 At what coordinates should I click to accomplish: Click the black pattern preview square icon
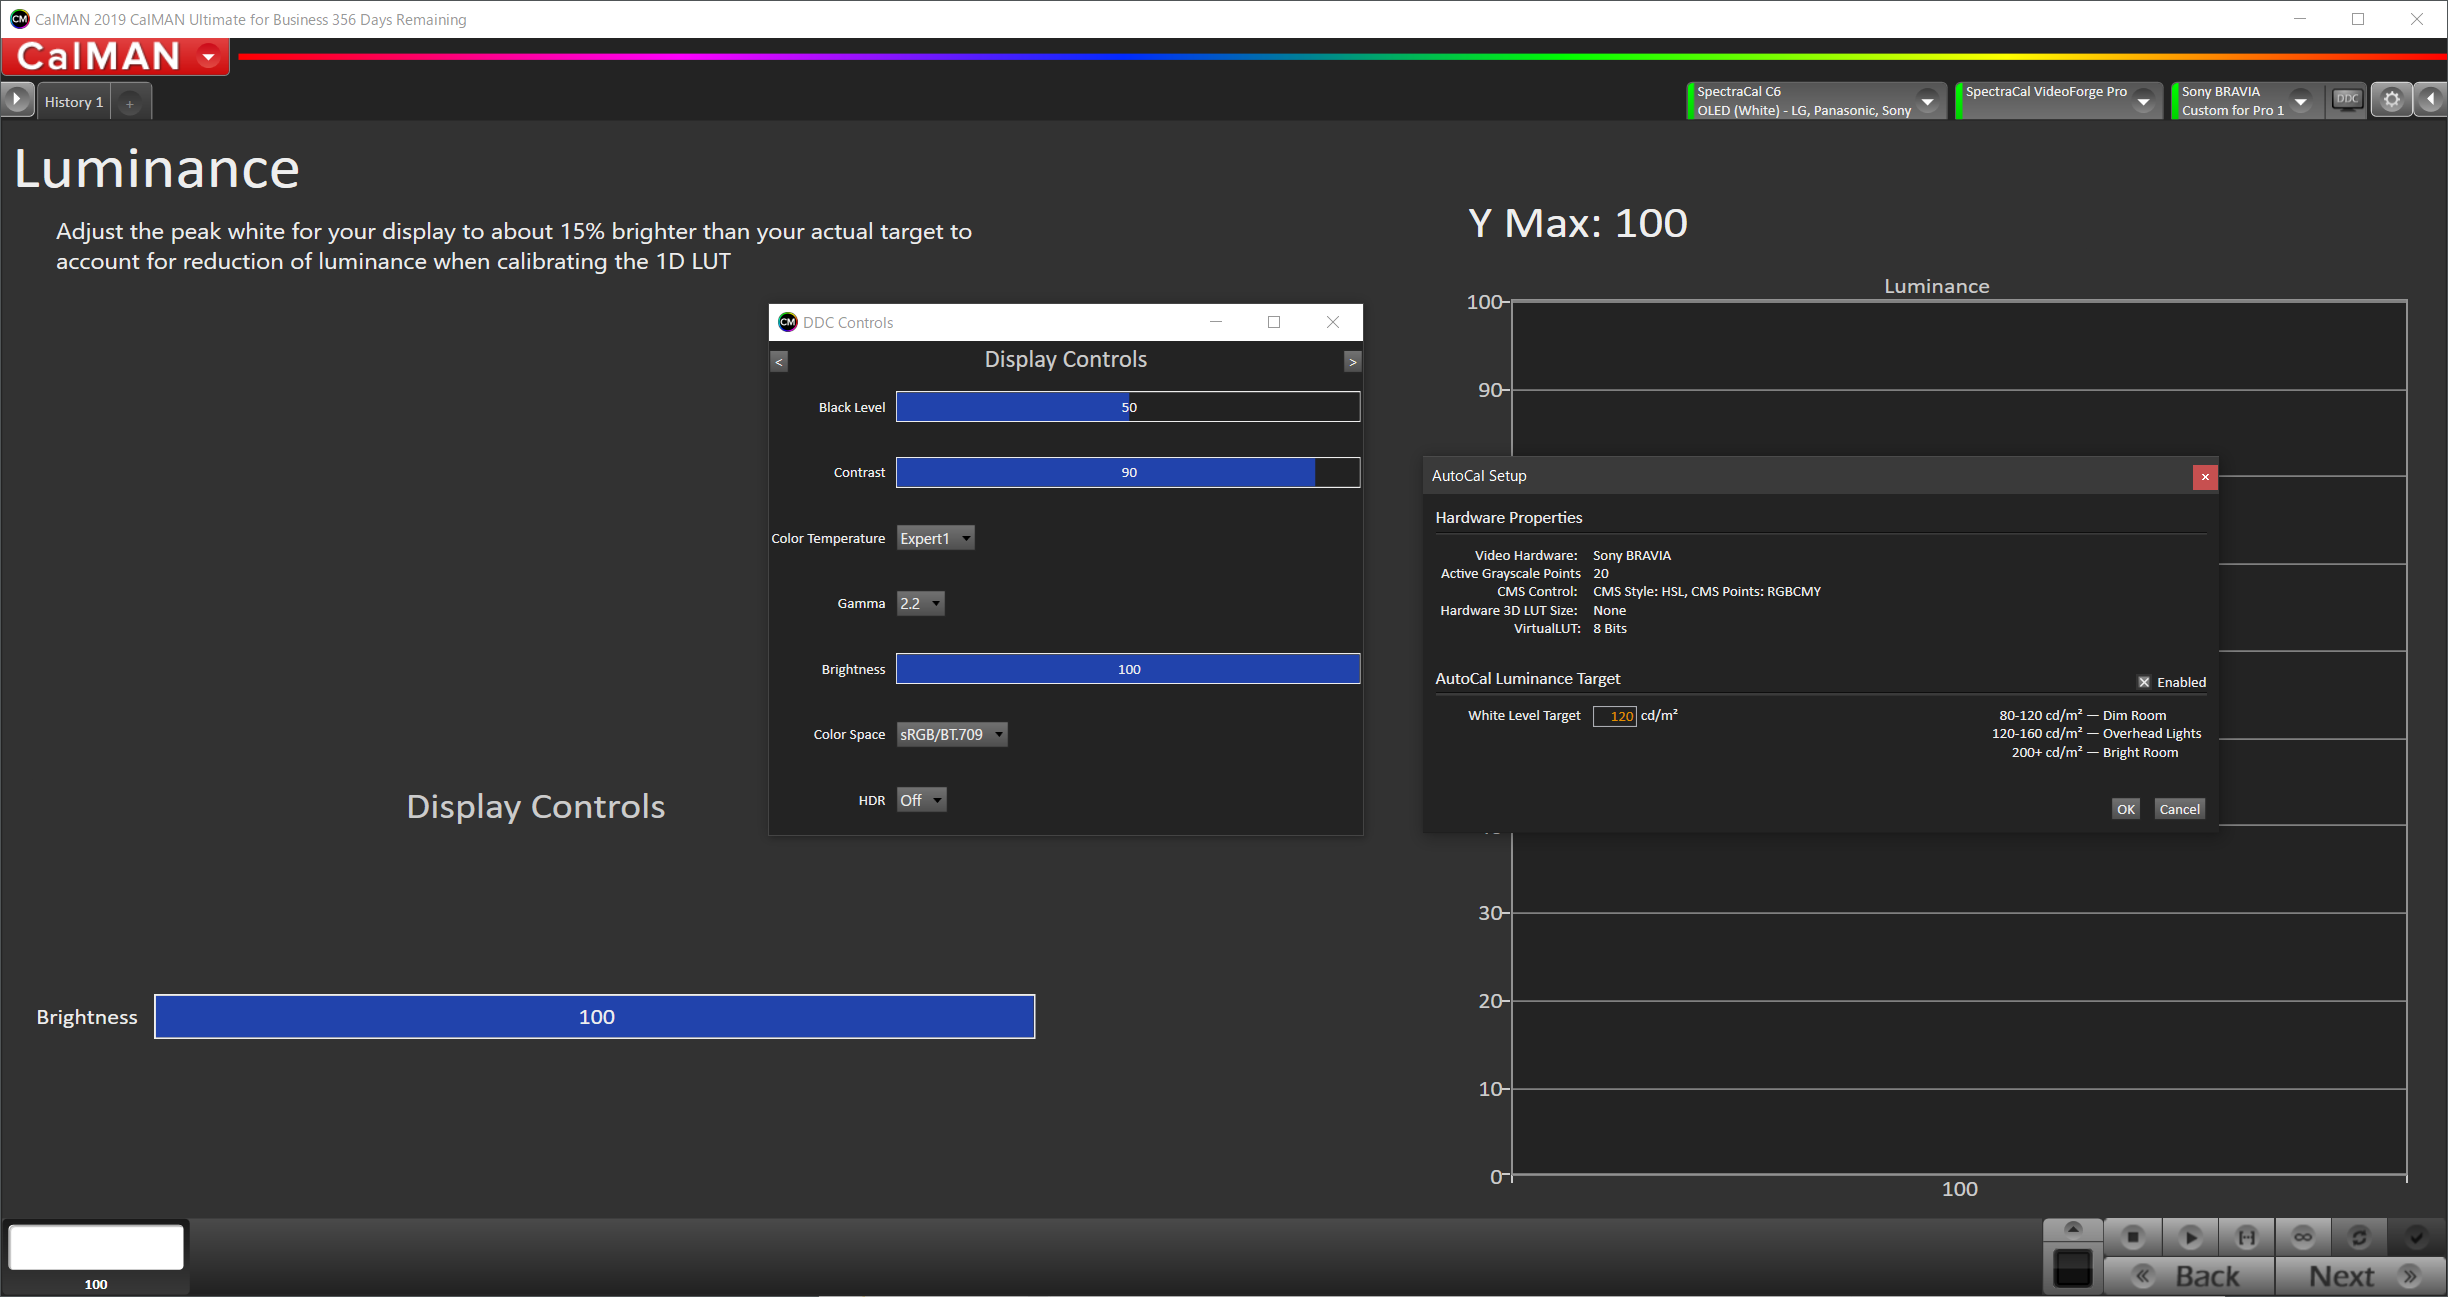pyautogui.click(x=2073, y=1268)
